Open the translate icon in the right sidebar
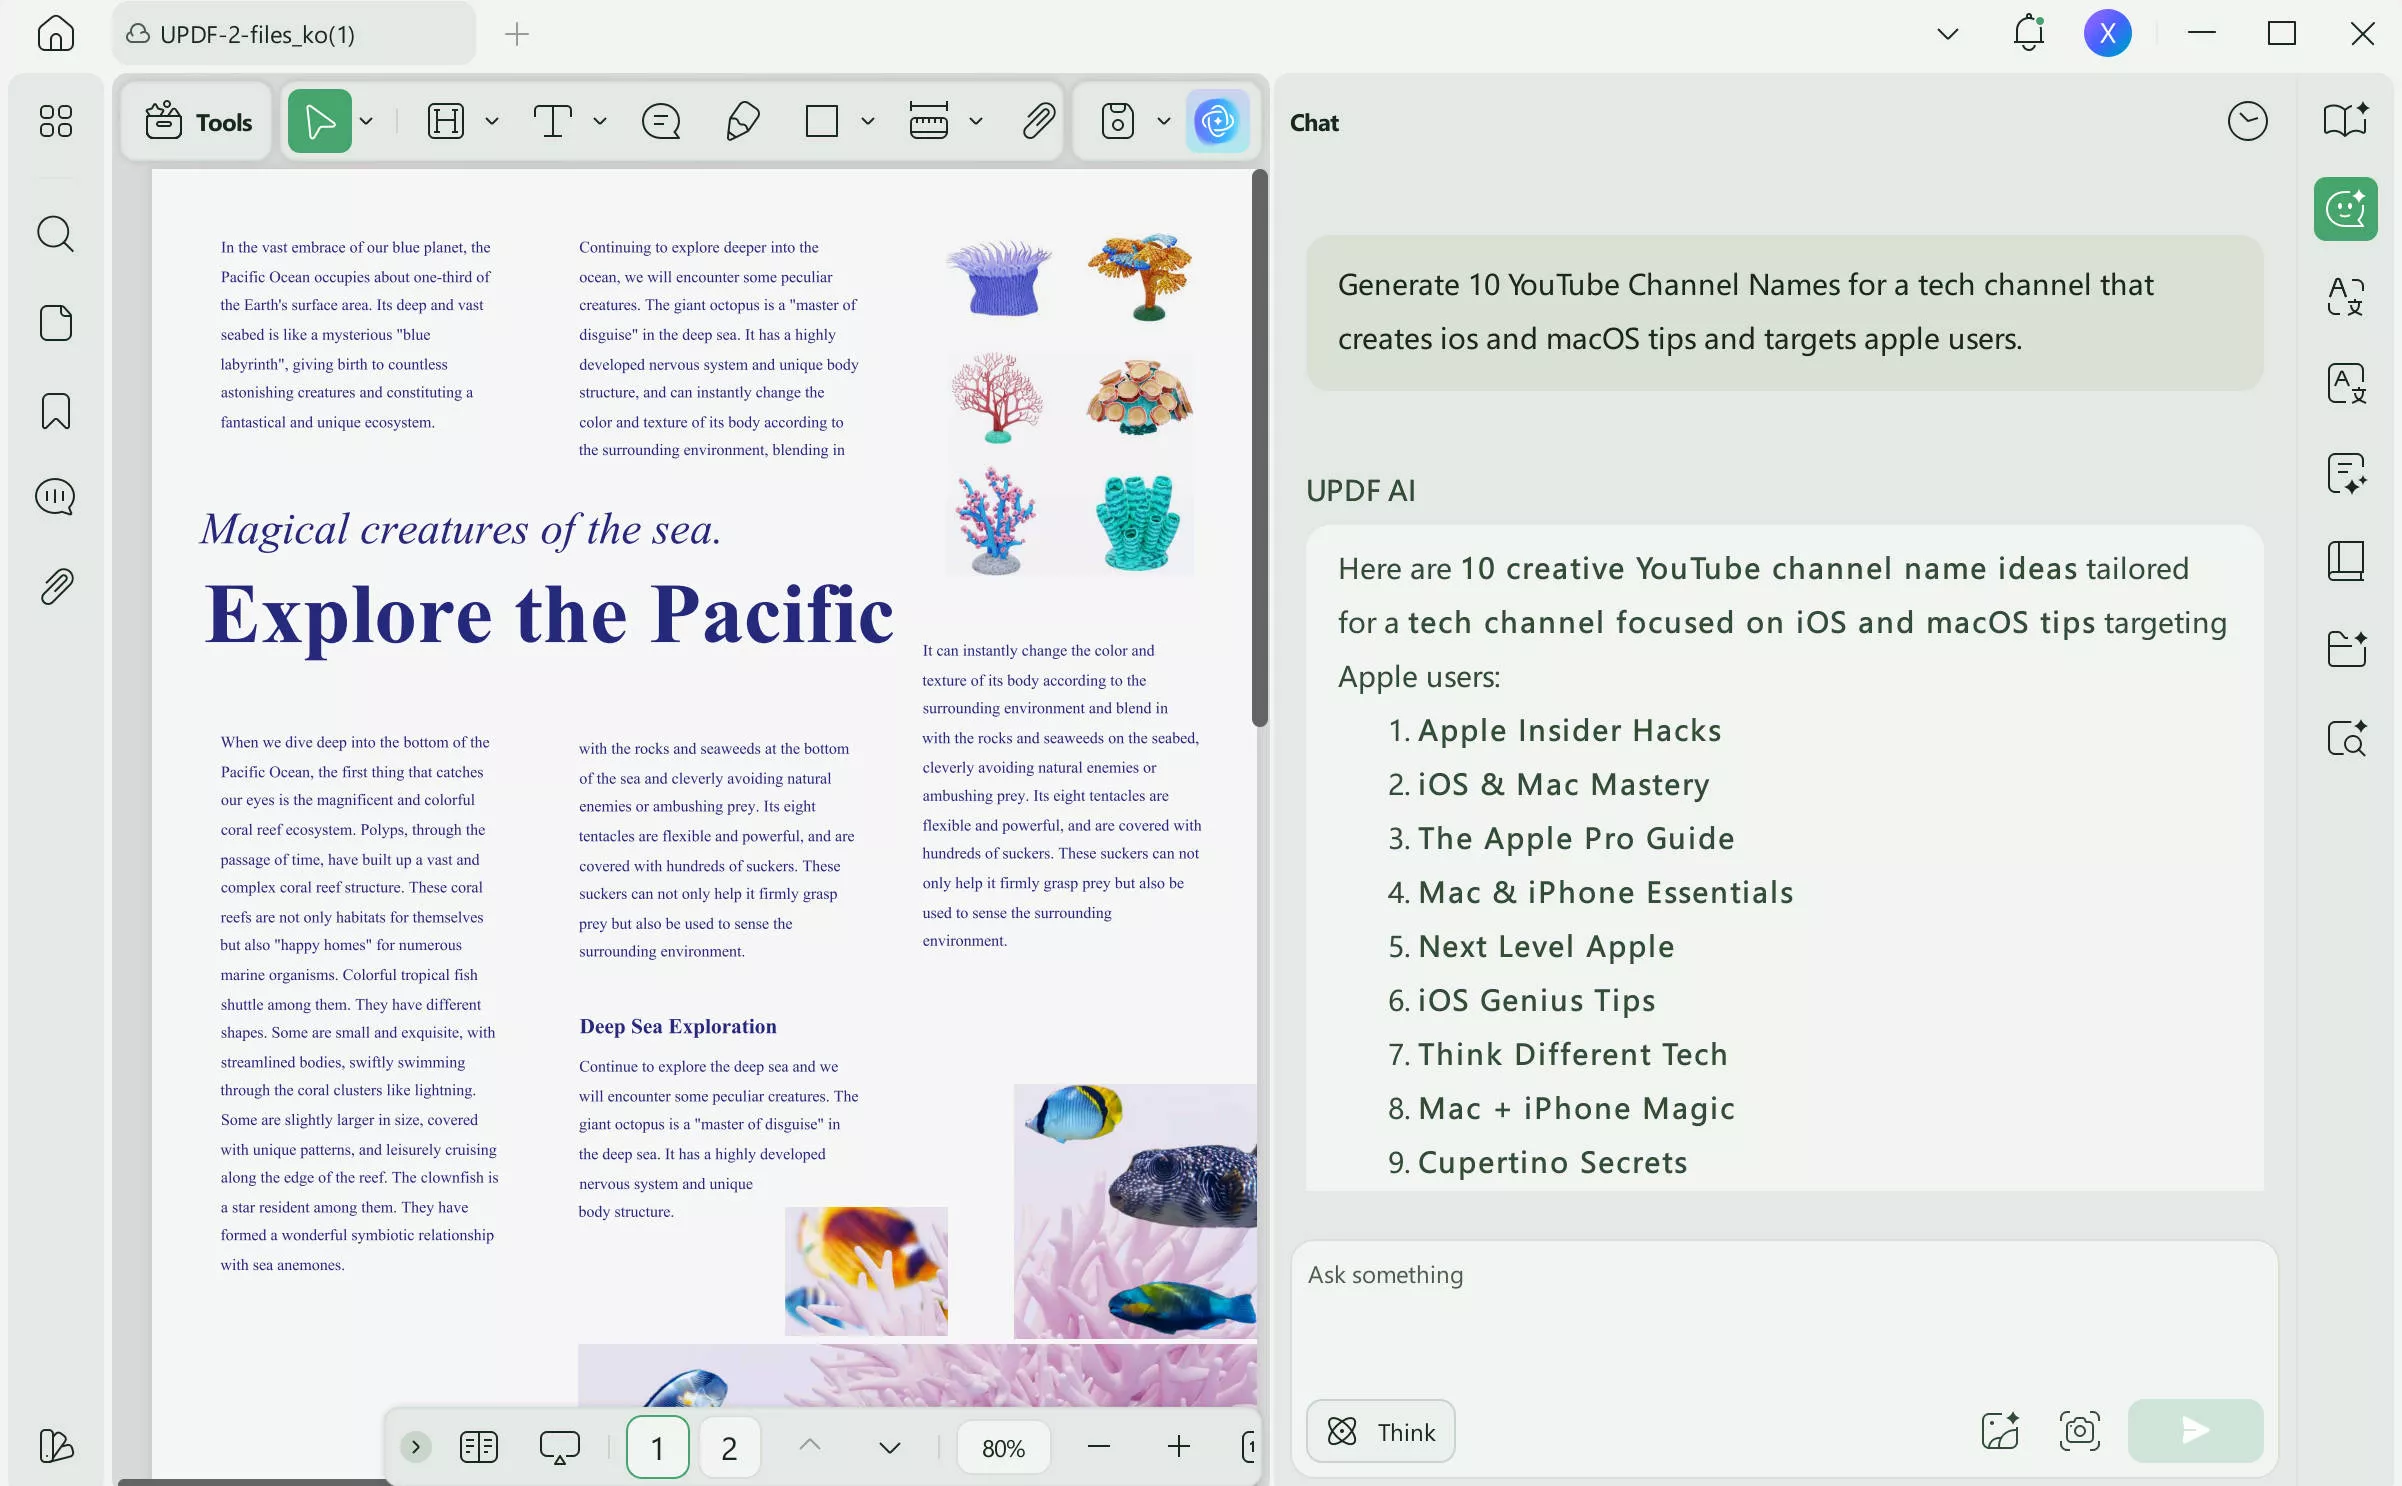 pyautogui.click(x=2345, y=297)
